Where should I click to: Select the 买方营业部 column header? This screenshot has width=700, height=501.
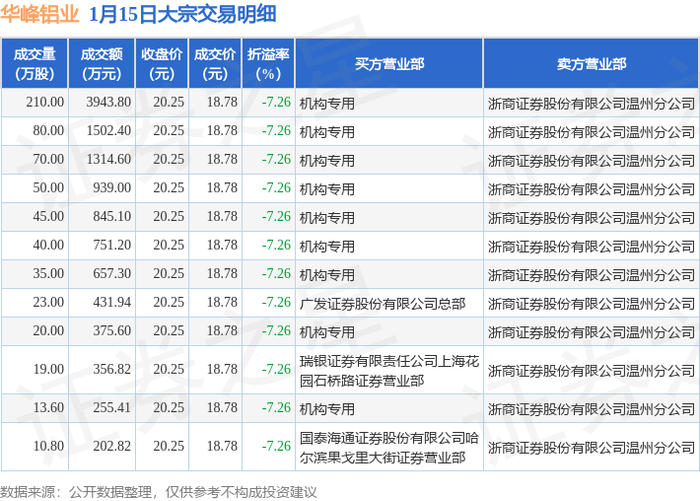(389, 63)
